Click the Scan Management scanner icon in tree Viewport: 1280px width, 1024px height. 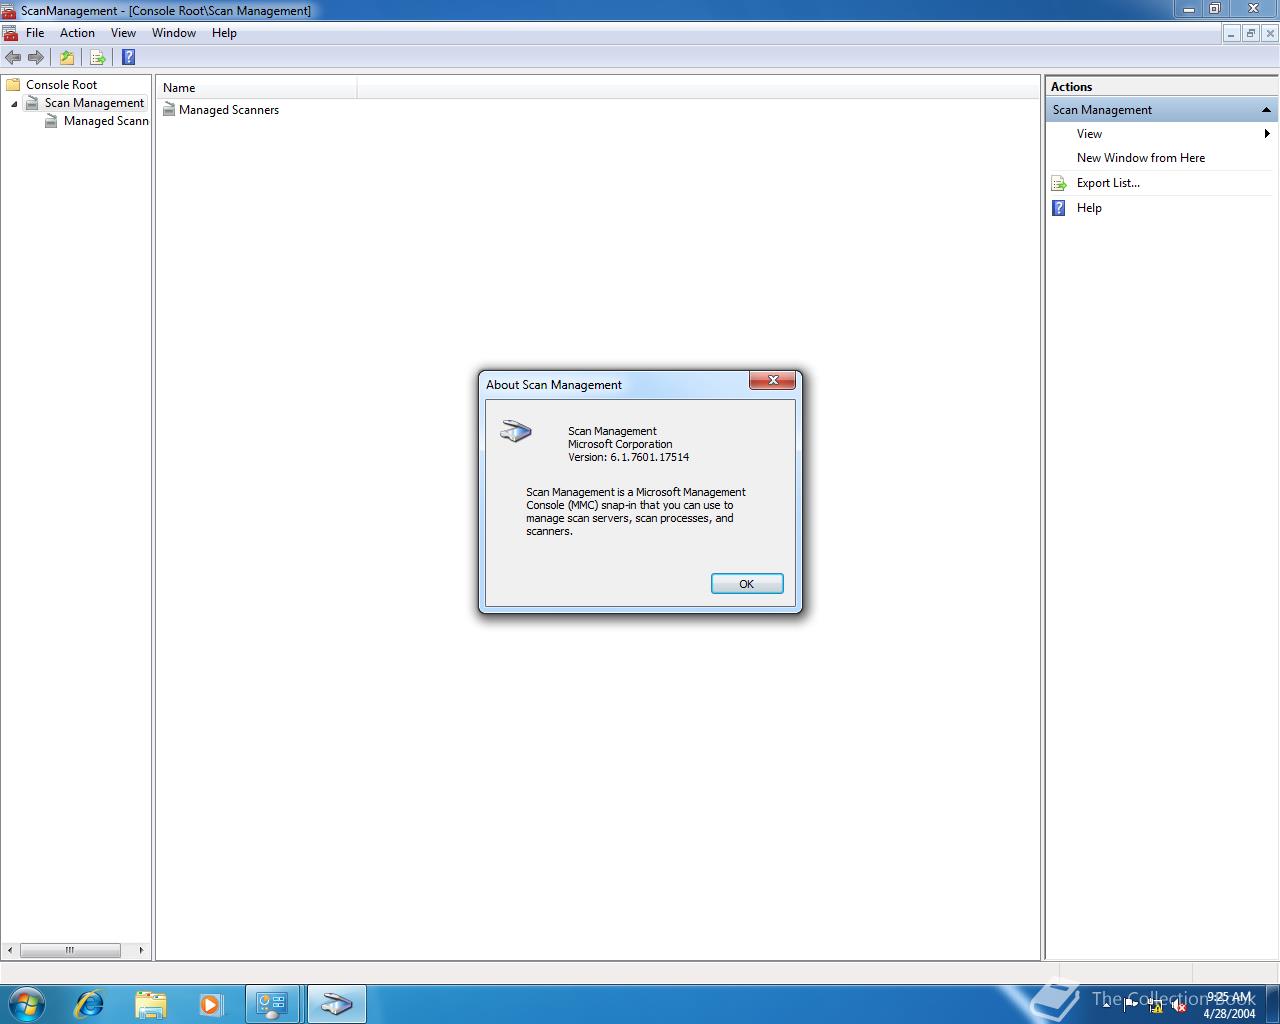pos(32,103)
